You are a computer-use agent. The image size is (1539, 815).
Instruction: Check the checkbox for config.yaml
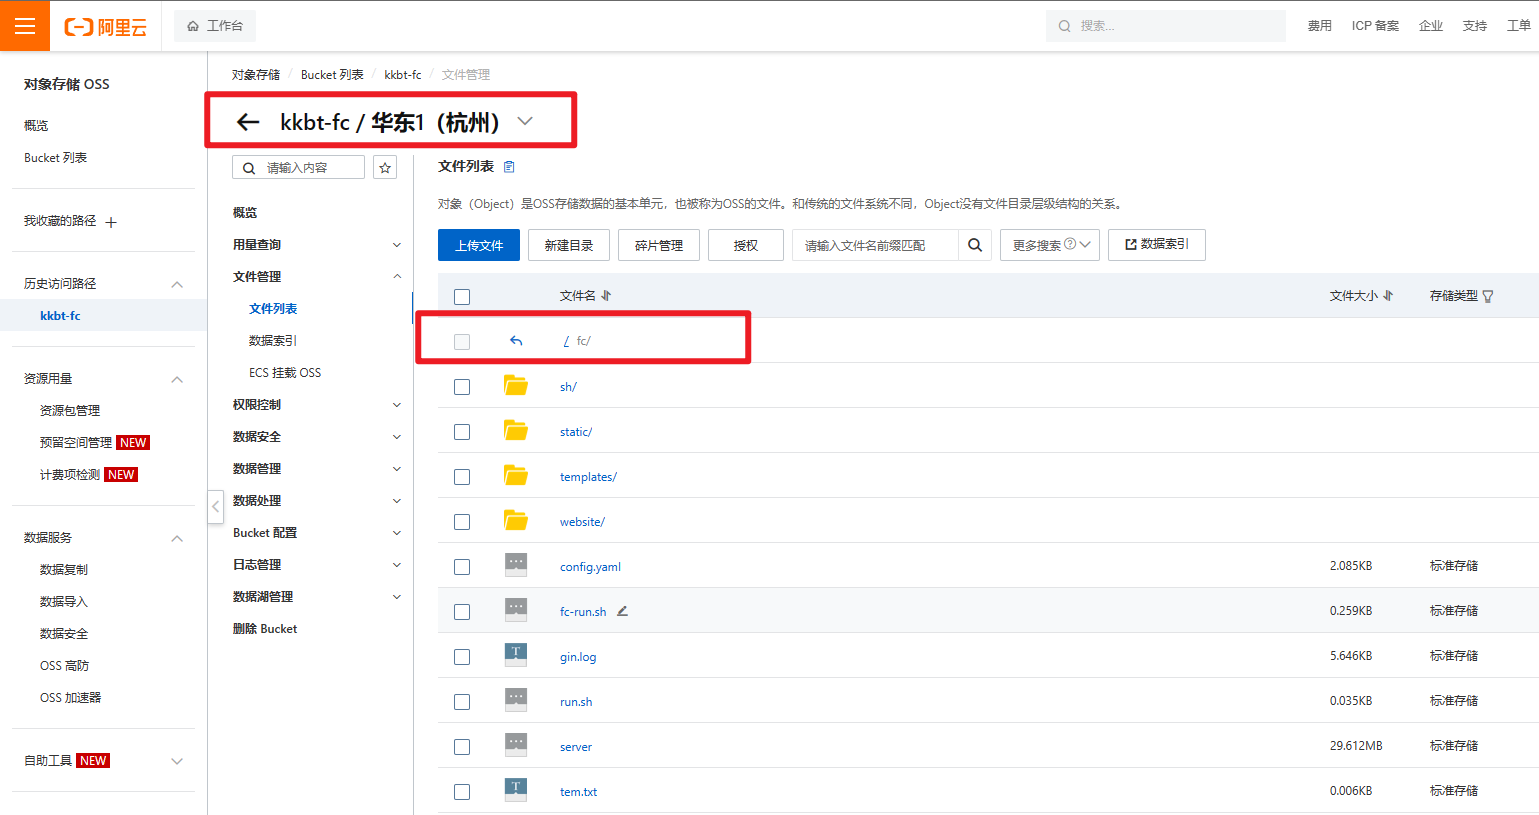pos(462,567)
